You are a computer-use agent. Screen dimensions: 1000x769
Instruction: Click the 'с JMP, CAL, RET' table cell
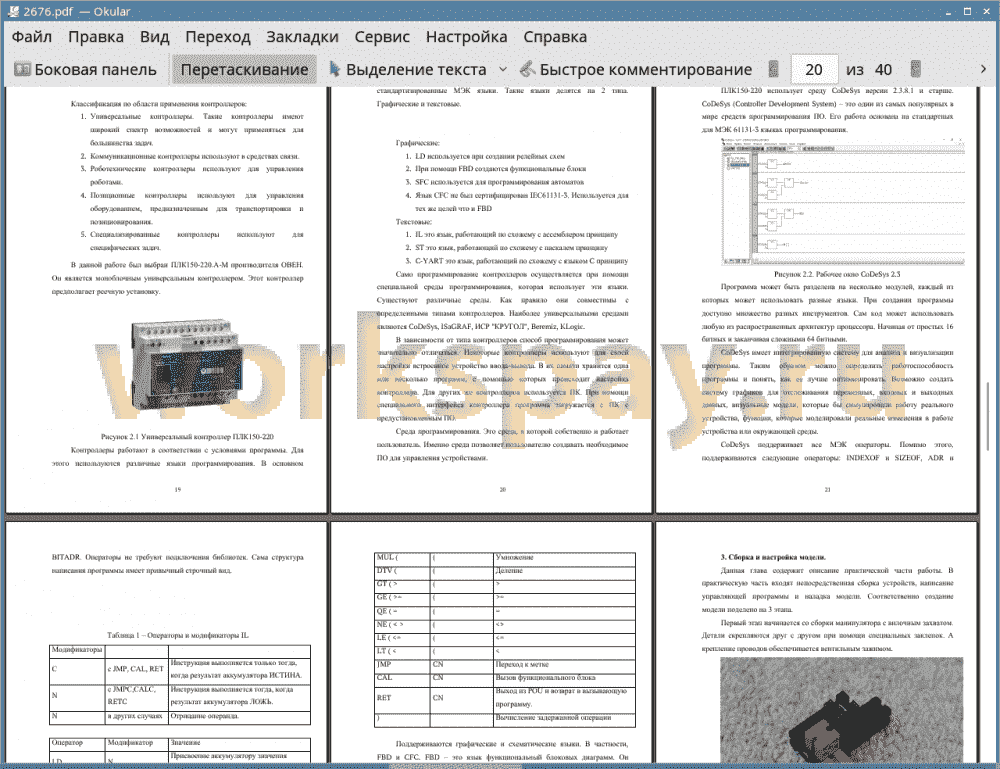tap(136, 670)
